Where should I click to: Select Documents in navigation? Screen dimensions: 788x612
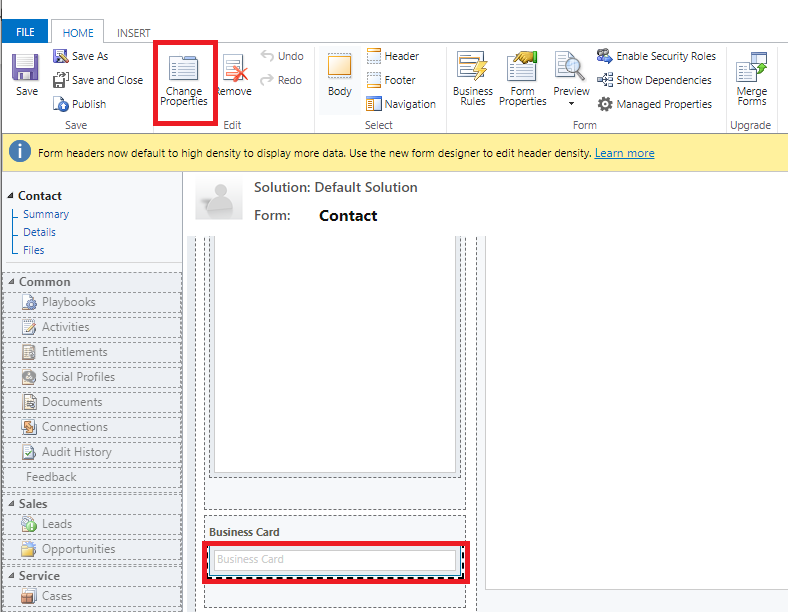point(92,402)
